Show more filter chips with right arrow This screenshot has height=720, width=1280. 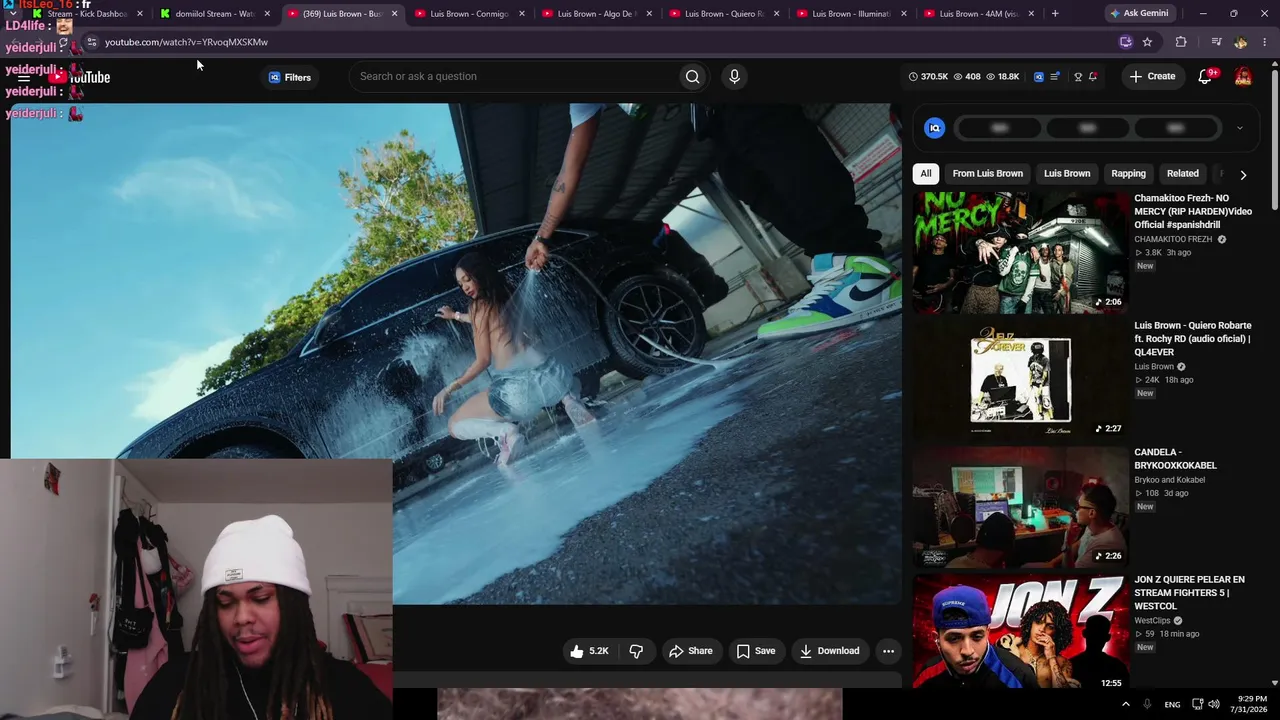(x=1243, y=174)
